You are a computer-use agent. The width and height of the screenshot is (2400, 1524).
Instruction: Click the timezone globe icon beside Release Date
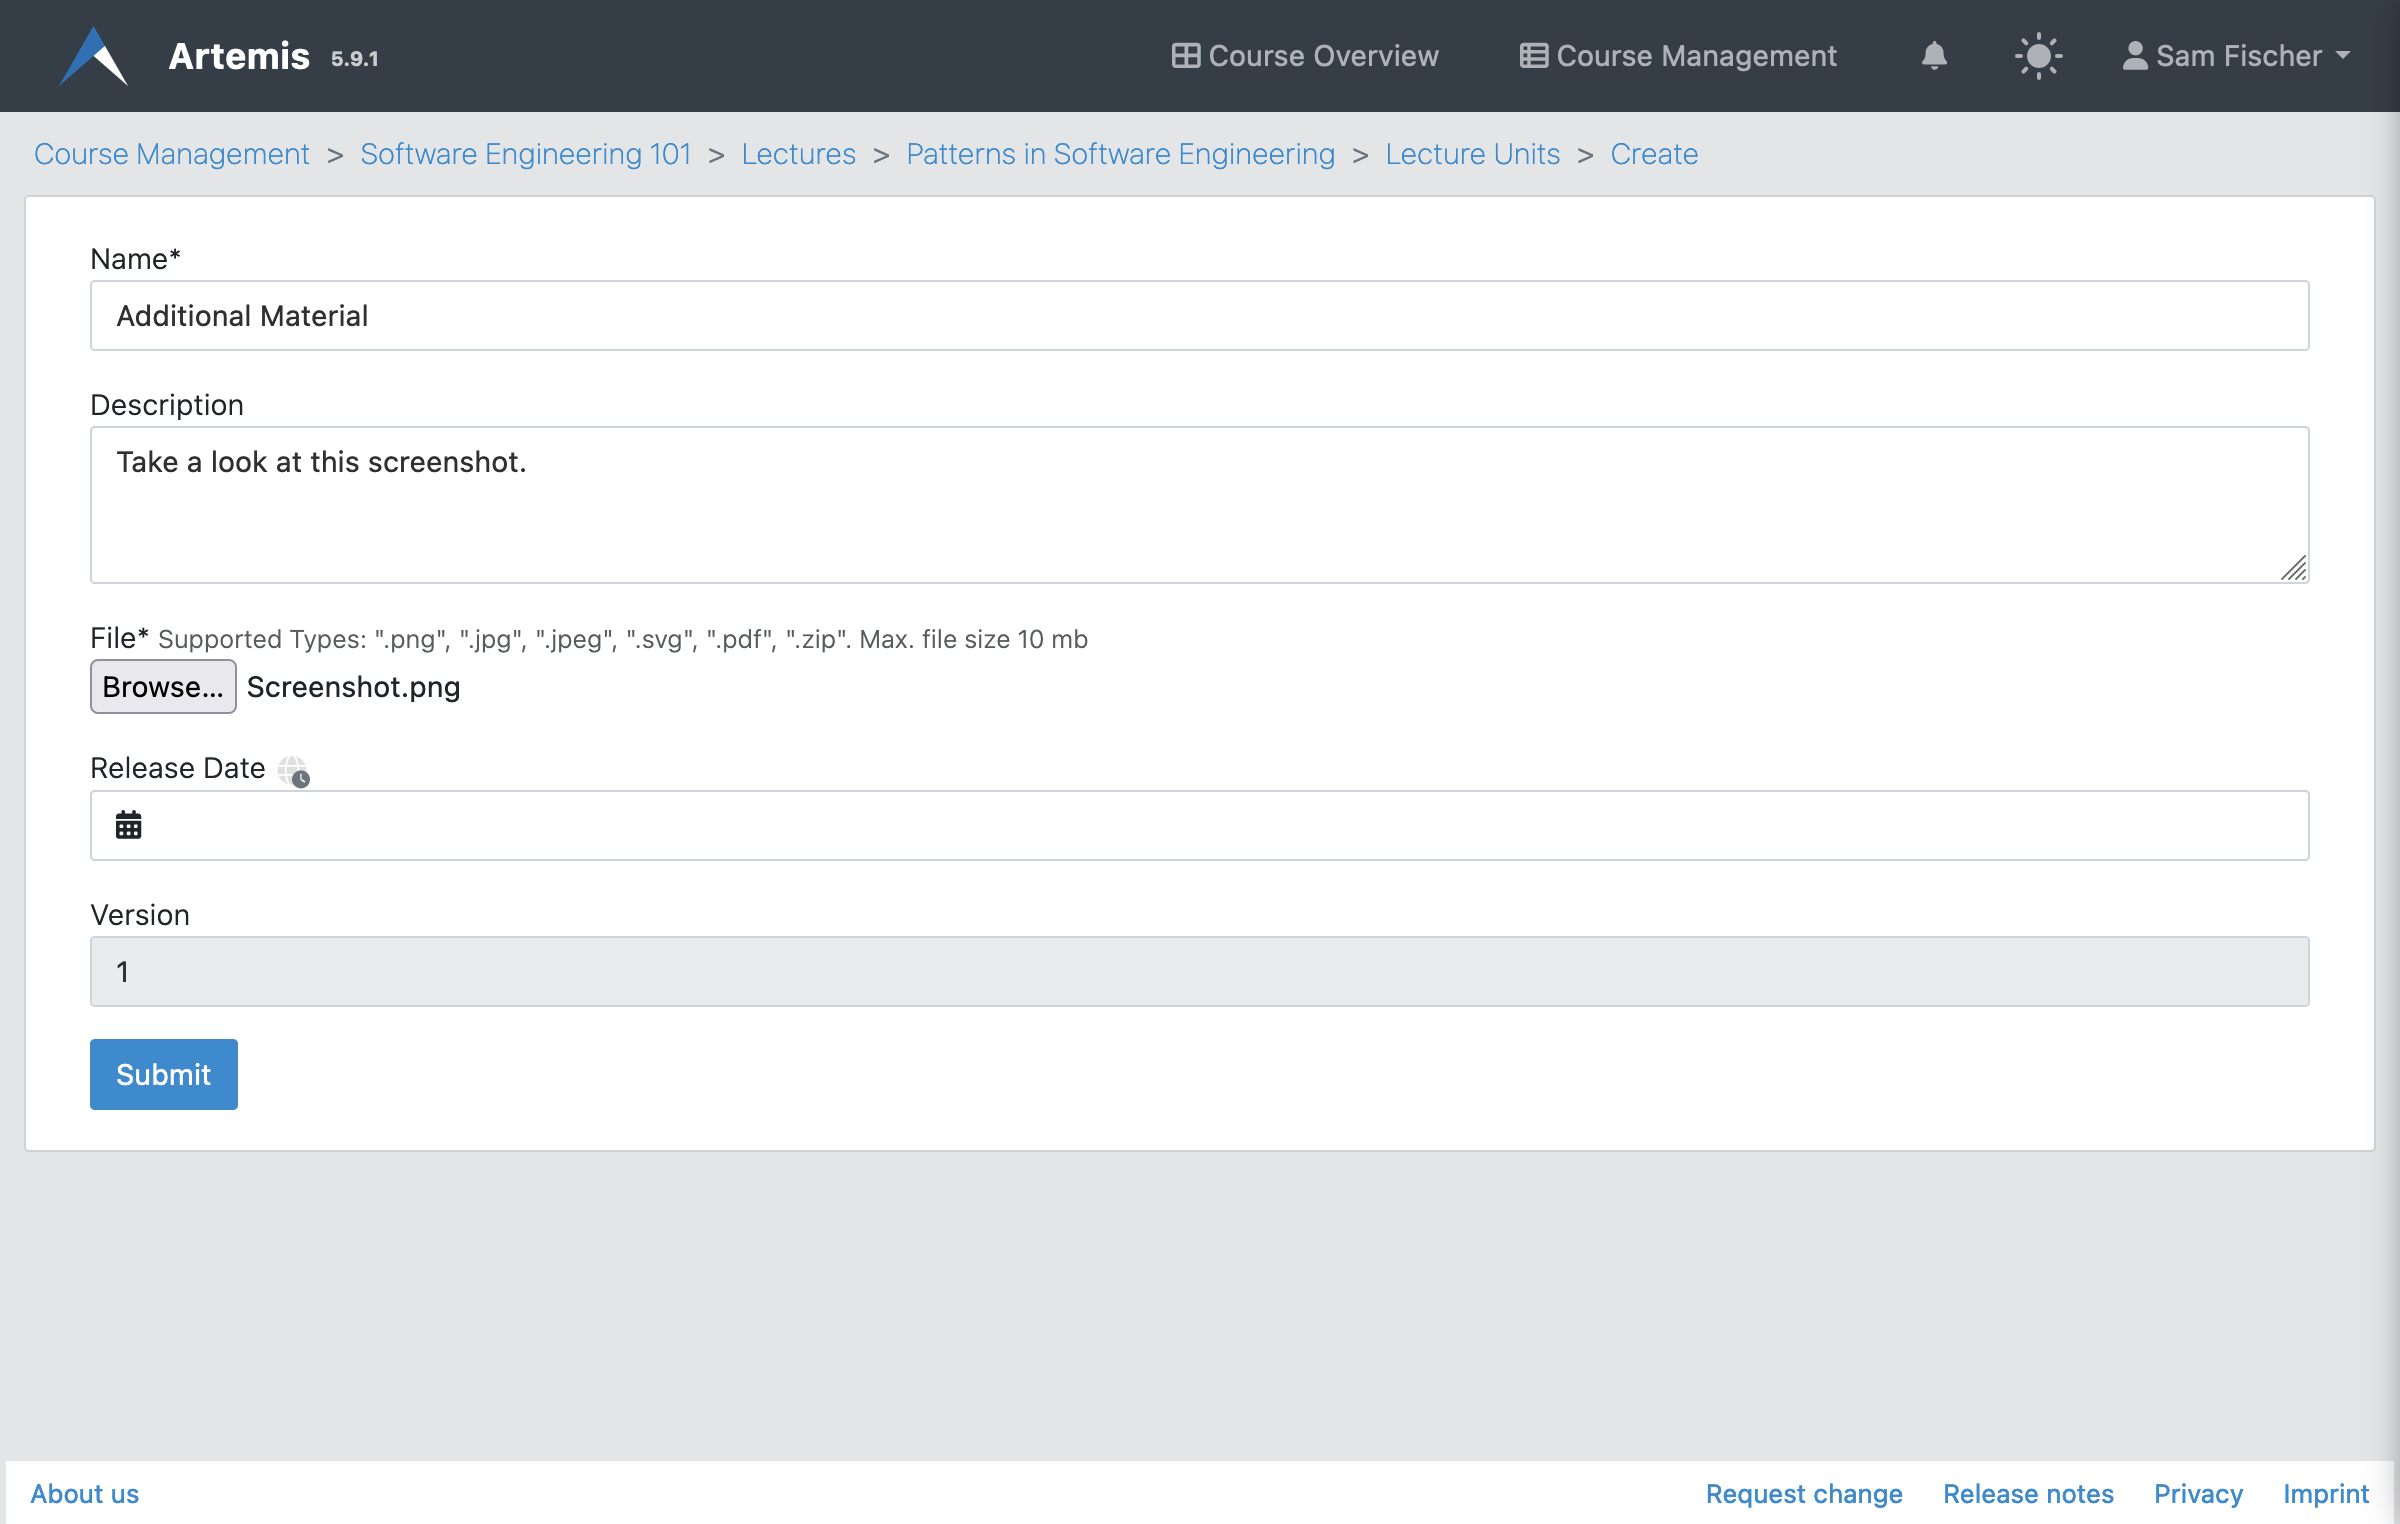pos(294,771)
